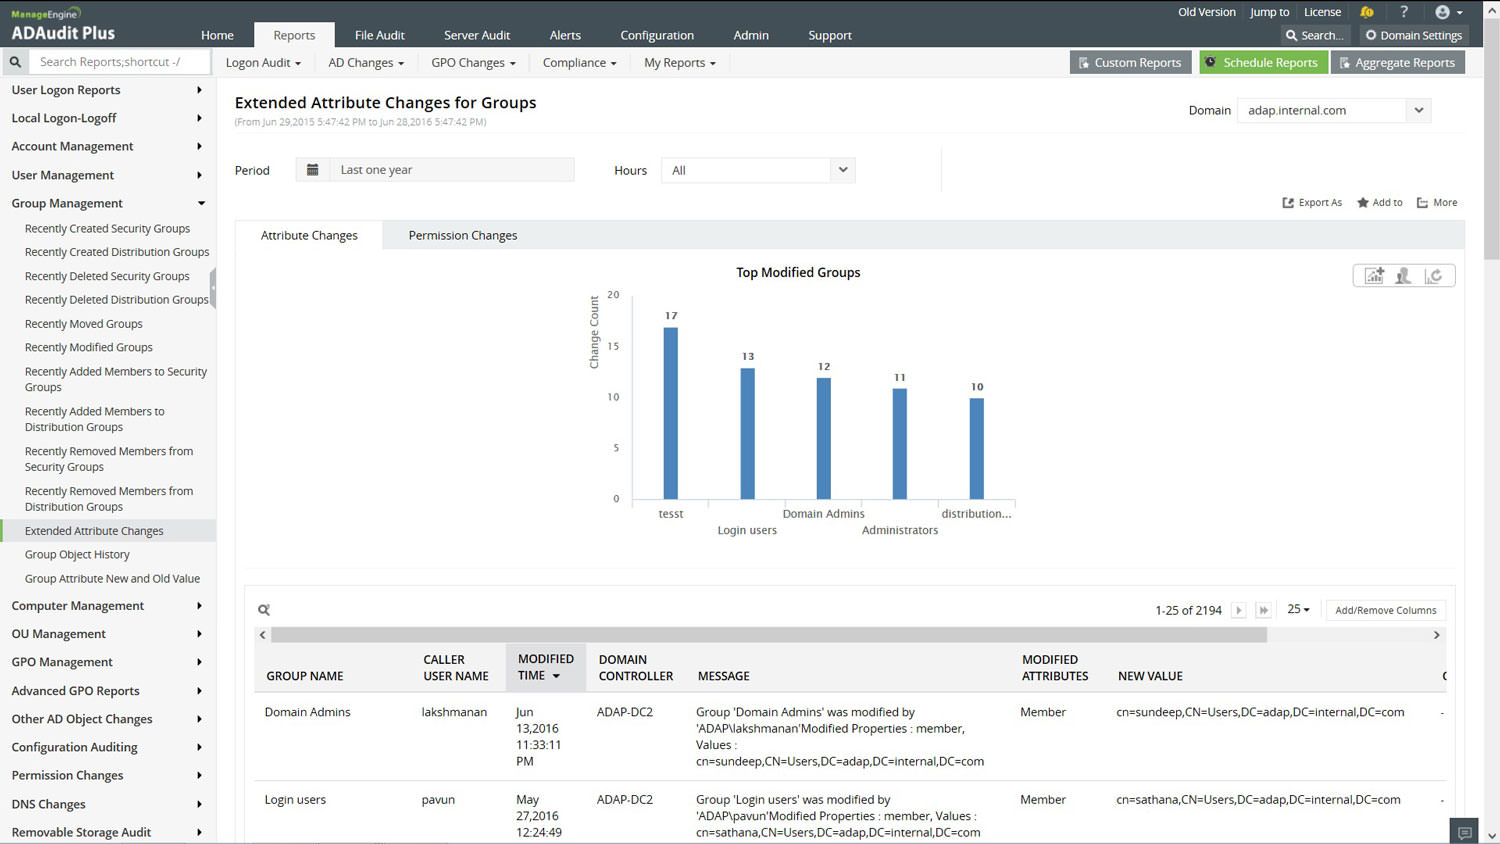Screen dimensions: 1500x844
Task: Go to the next page of results
Action: pos(1239,610)
